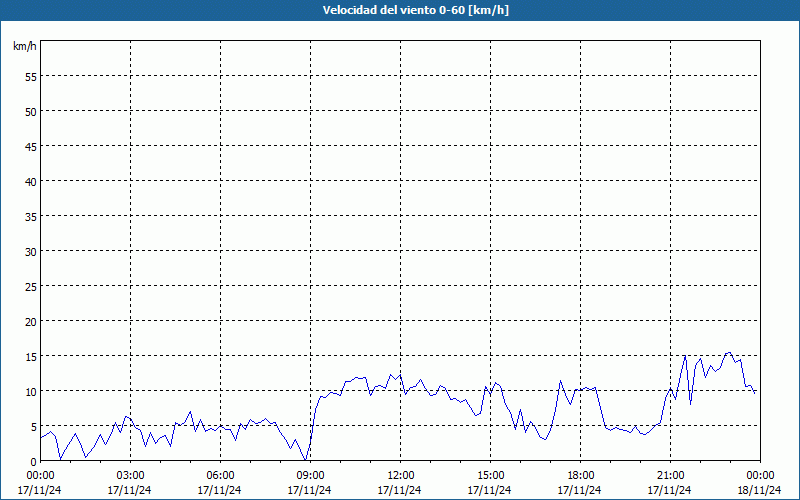Click the "0" Y axis tick label
Image resolution: width=800 pixels, height=500 pixels.
tap(34, 461)
